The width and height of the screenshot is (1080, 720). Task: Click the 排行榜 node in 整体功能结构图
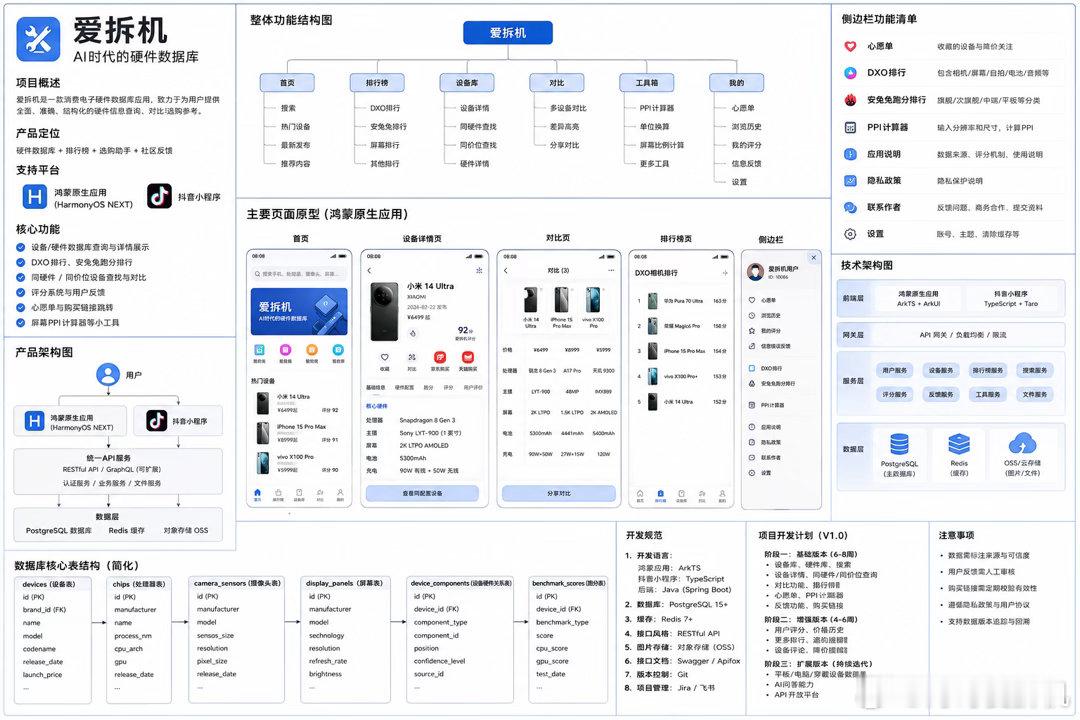click(x=377, y=83)
